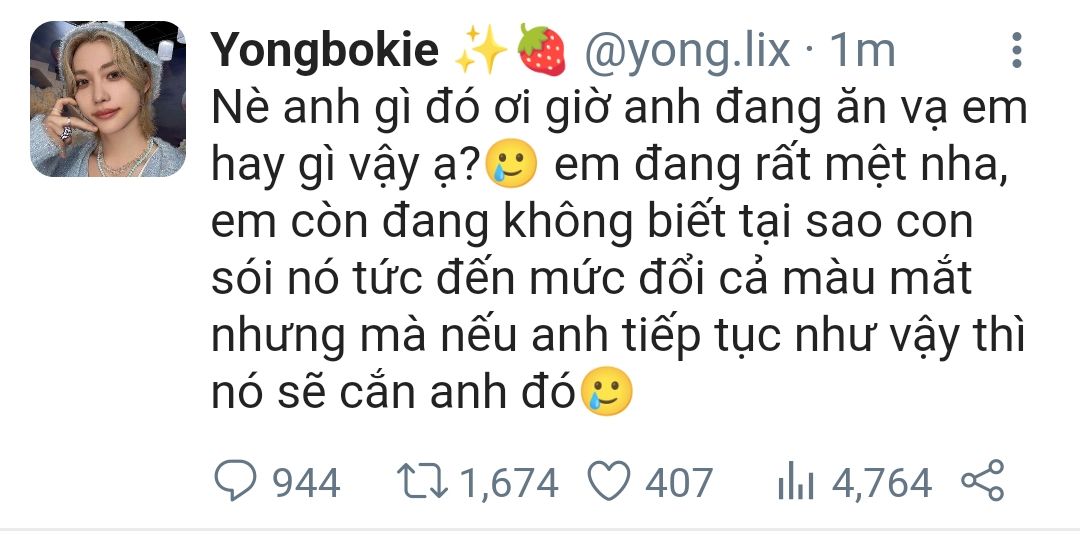Open Yongbokie's profile picture
1080x535 pixels.
pos(108,98)
